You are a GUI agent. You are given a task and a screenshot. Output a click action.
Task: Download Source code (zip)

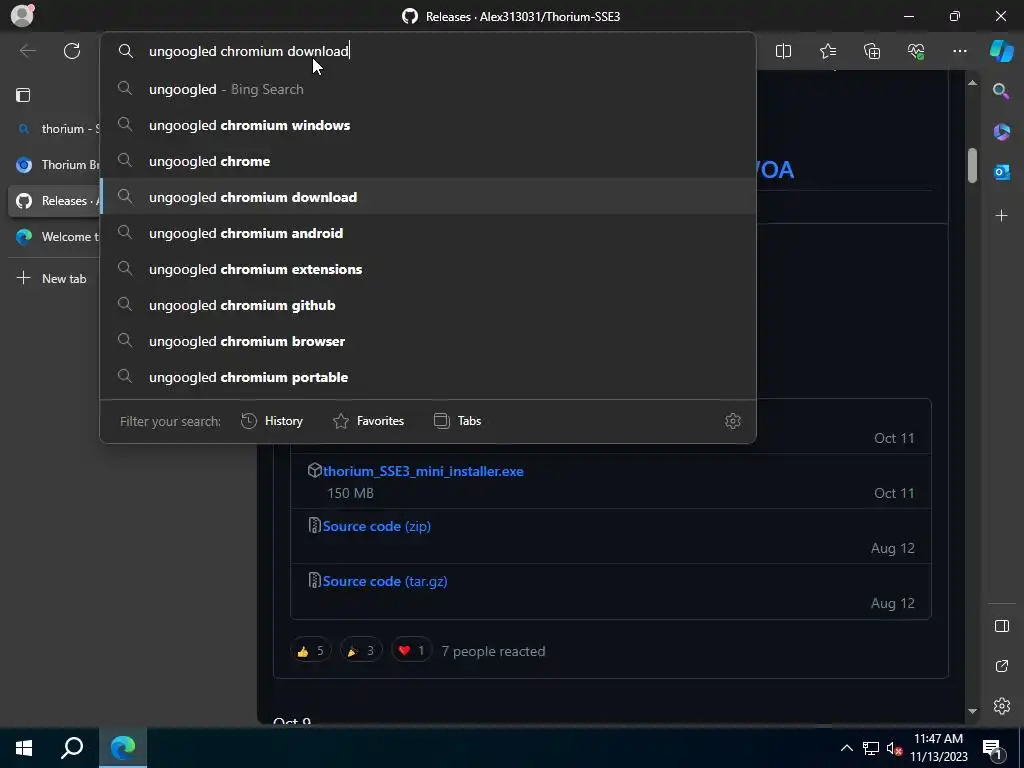pos(377,526)
